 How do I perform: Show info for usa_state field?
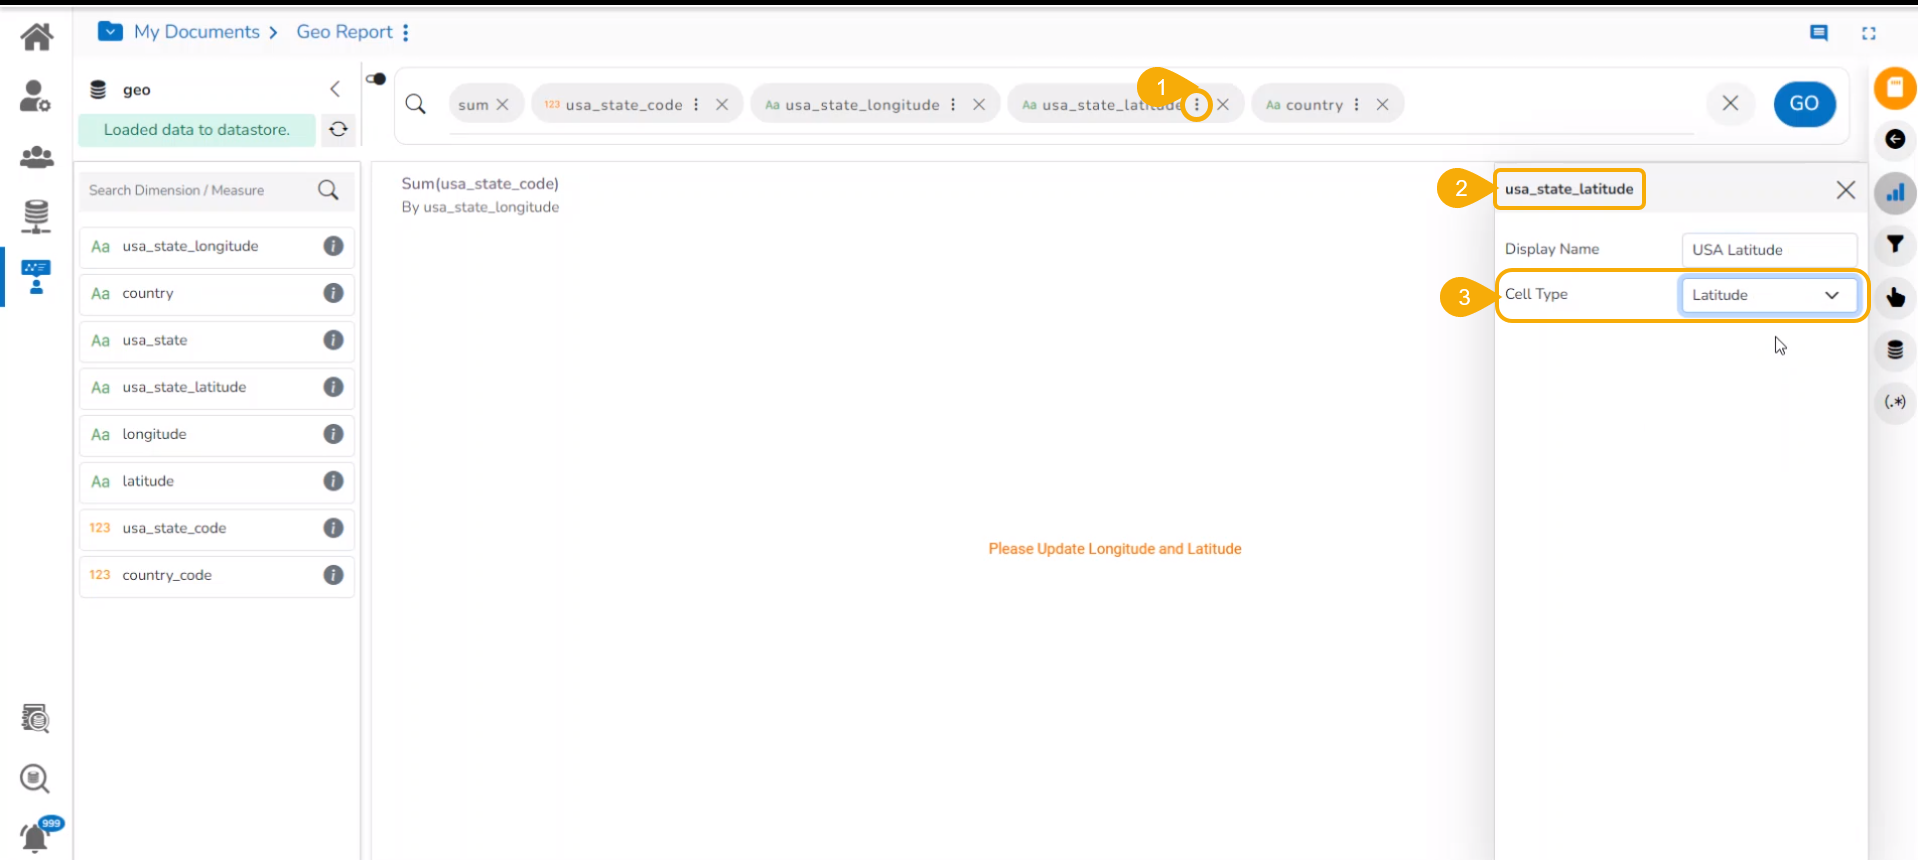tap(334, 340)
